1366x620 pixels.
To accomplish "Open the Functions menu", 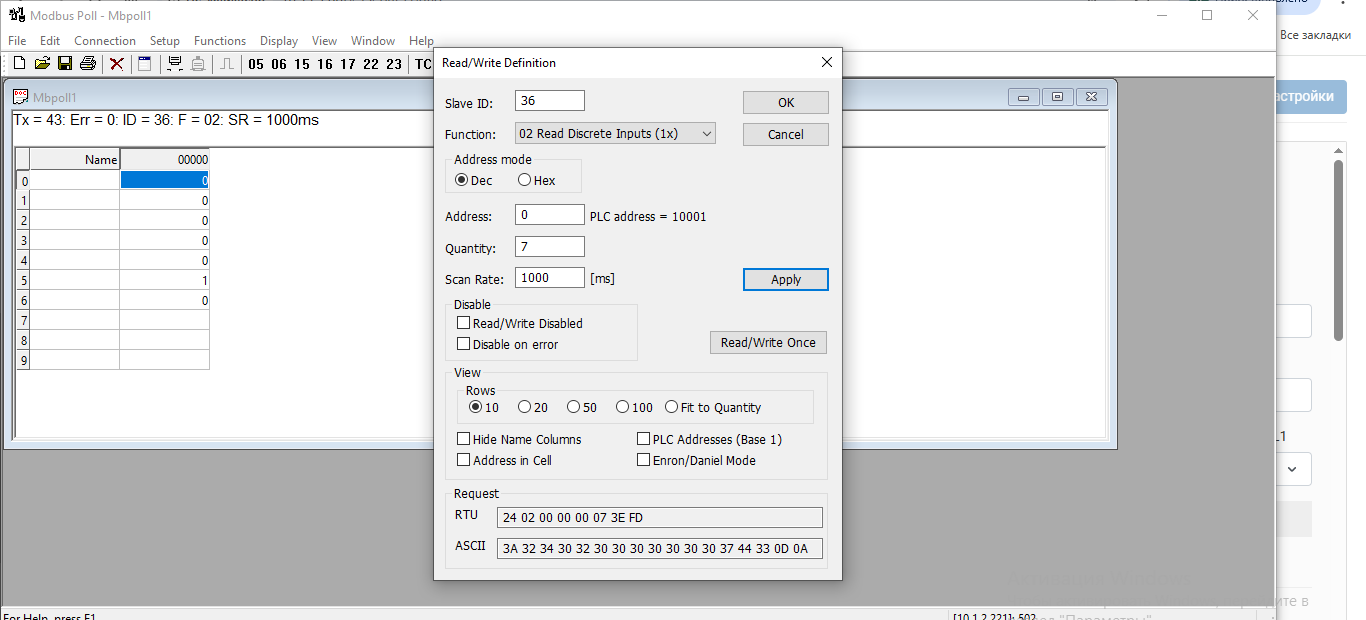I will click(x=220, y=41).
